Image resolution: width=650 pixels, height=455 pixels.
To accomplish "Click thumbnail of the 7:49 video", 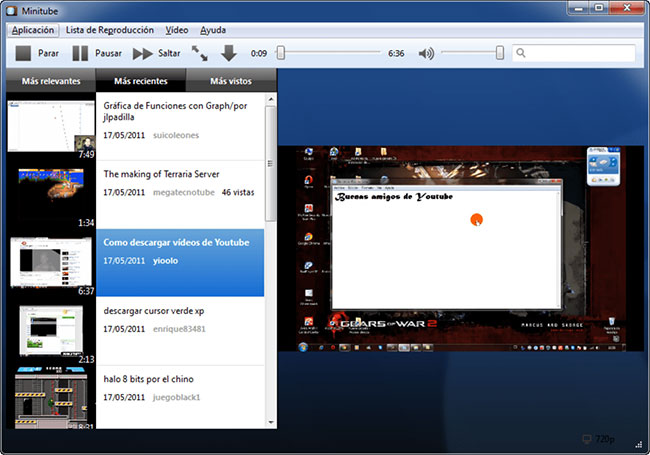I will pyautogui.click(x=51, y=126).
